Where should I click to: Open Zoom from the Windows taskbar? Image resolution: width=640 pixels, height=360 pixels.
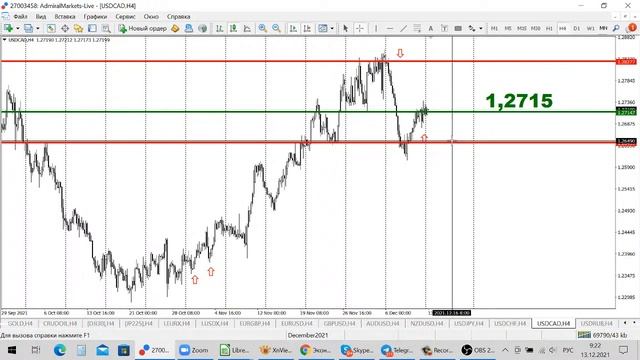pos(194,350)
